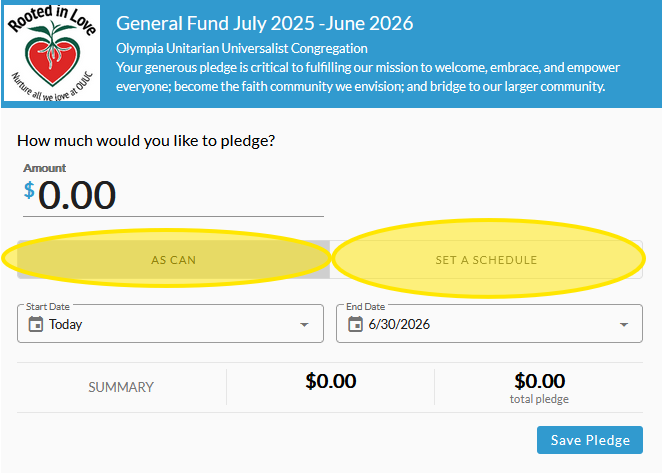Expand the End Date dropdown arrow
662x473 pixels.
click(624, 325)
